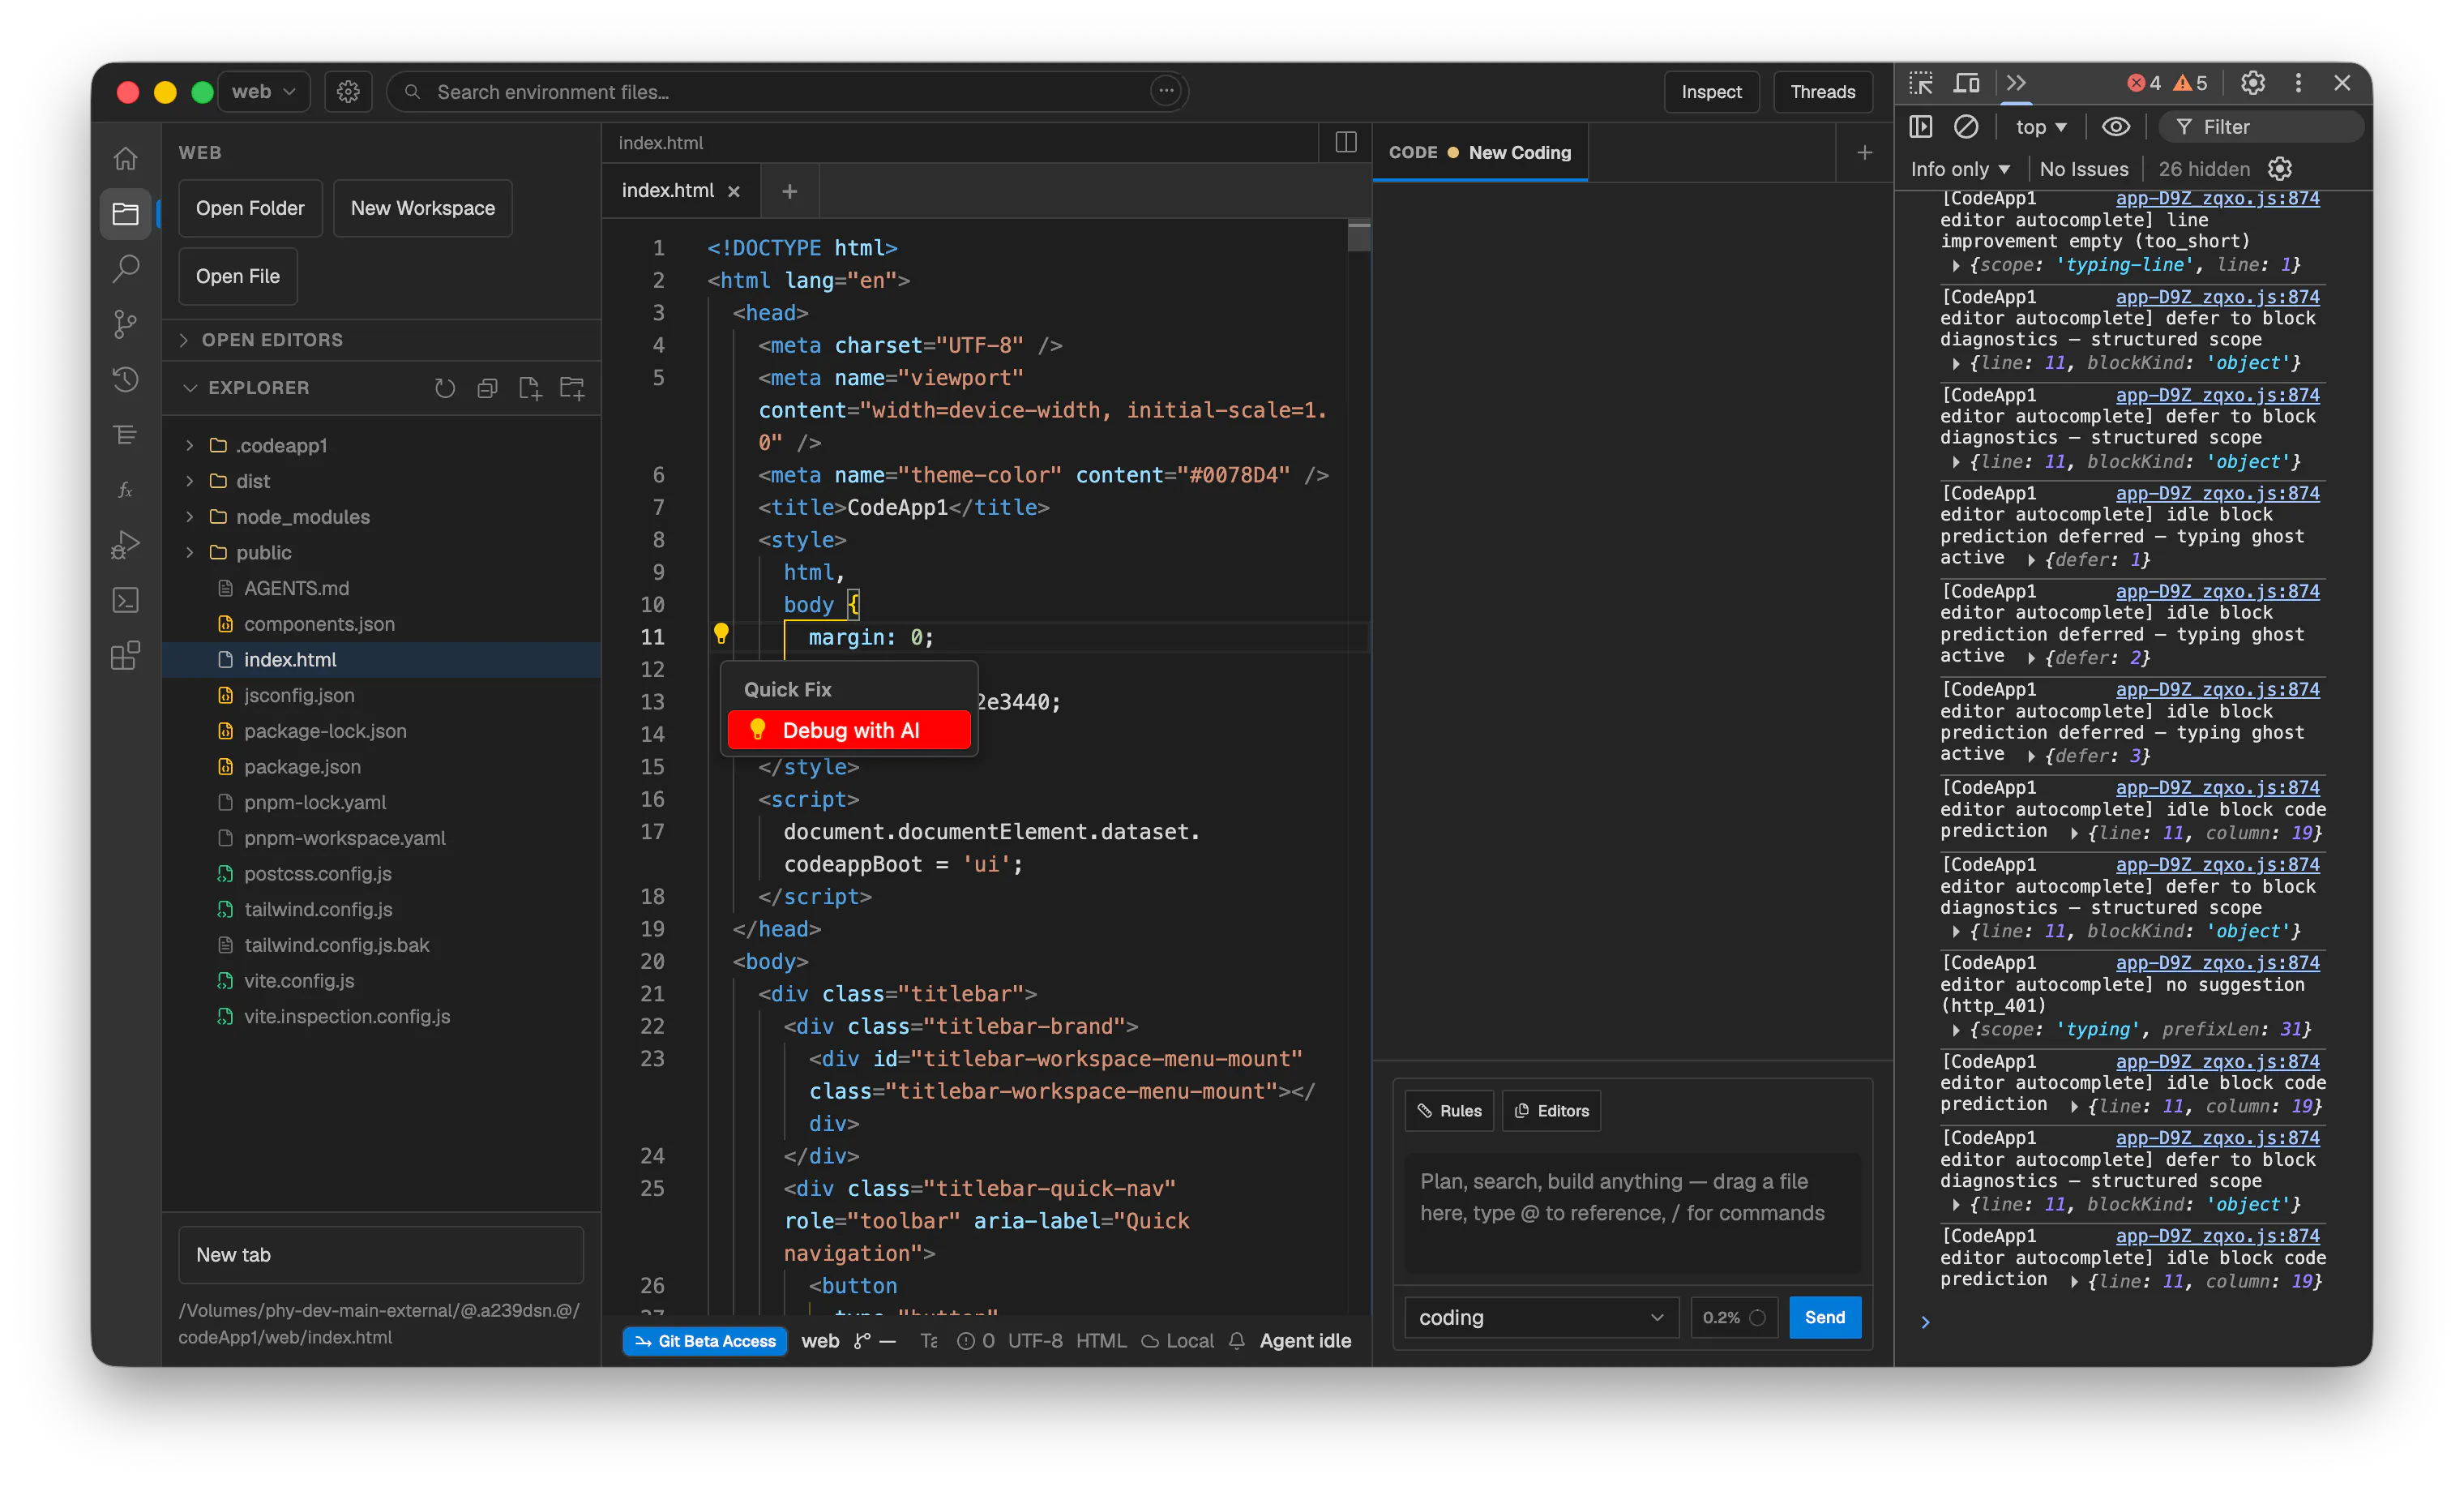This screenshot has width=2464, height=1487.
Task: Open the top context dropdown in console
Action: point(2040,127)
